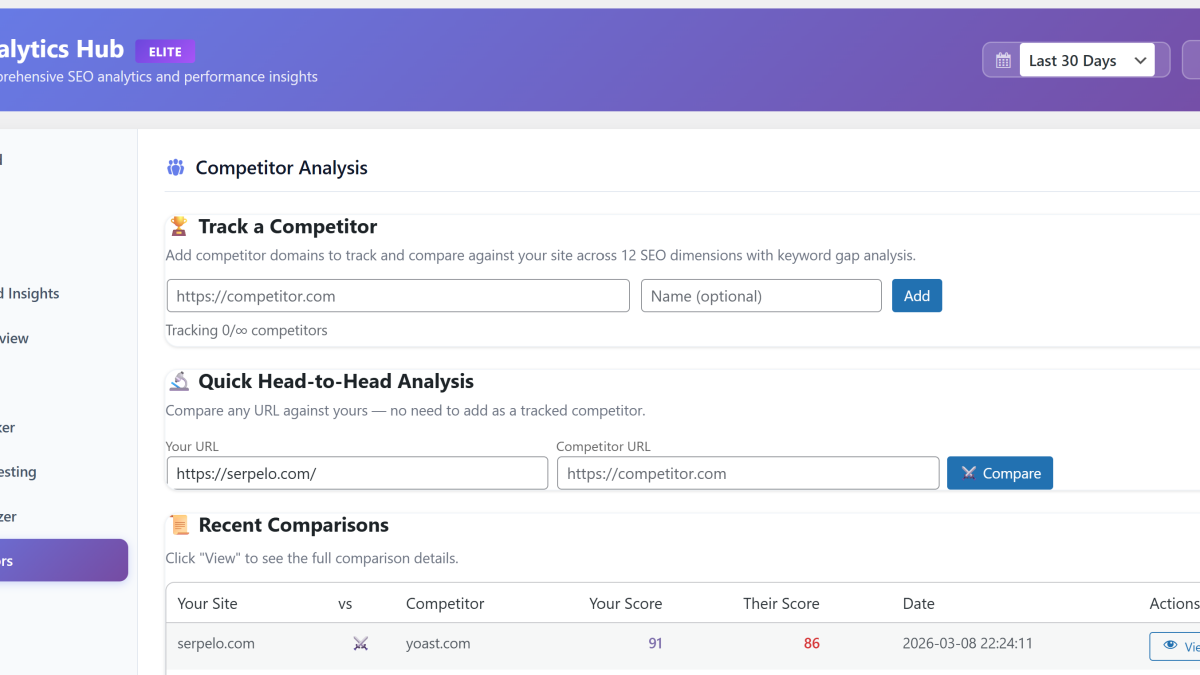Expand the chevron on the date range selector
The width and height of the screenshot is (1200, 675).
1140,60
